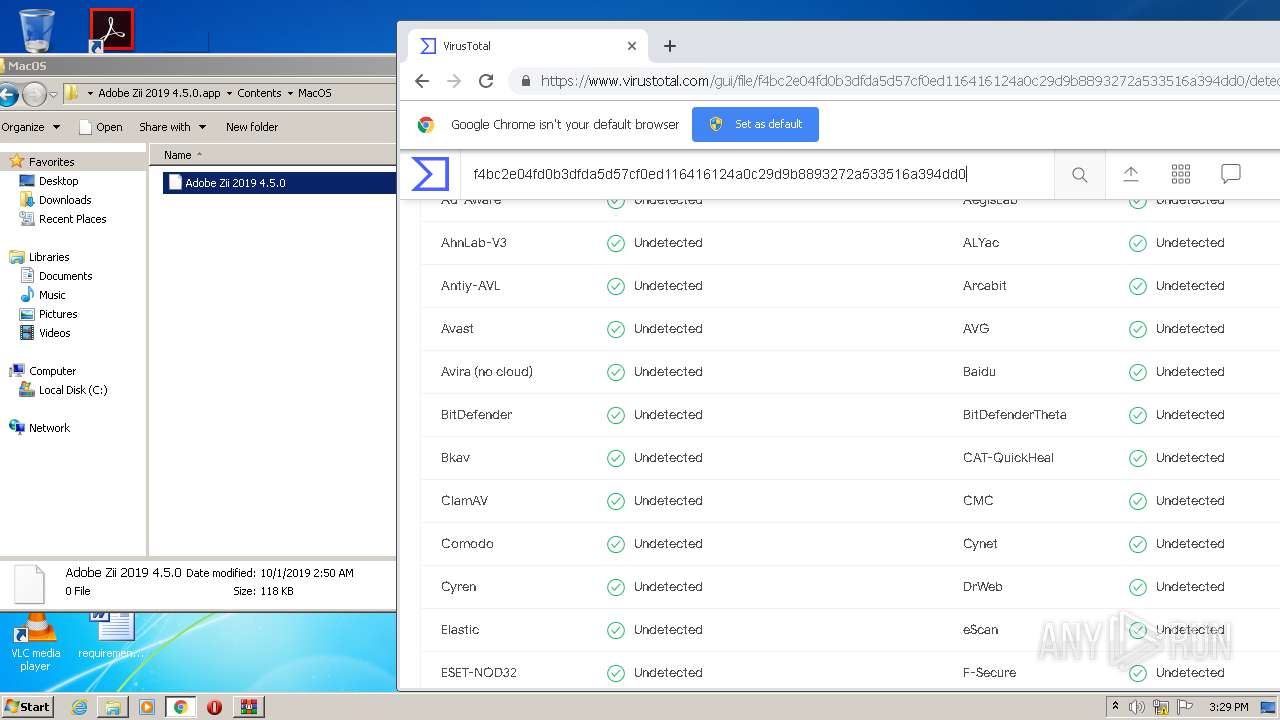Click the CAT-QuickHeal engine name
The height and width of the screenshot is (720, 1280).
click(x=1008, y=458)
